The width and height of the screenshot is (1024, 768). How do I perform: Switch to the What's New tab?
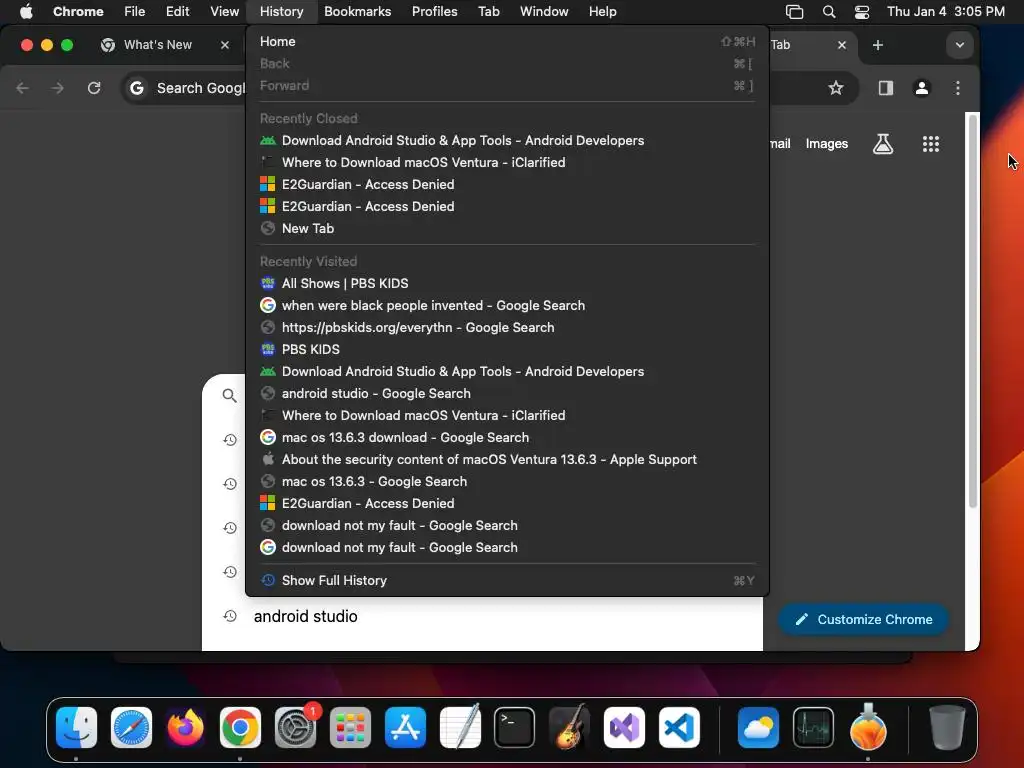coord(157,45)
